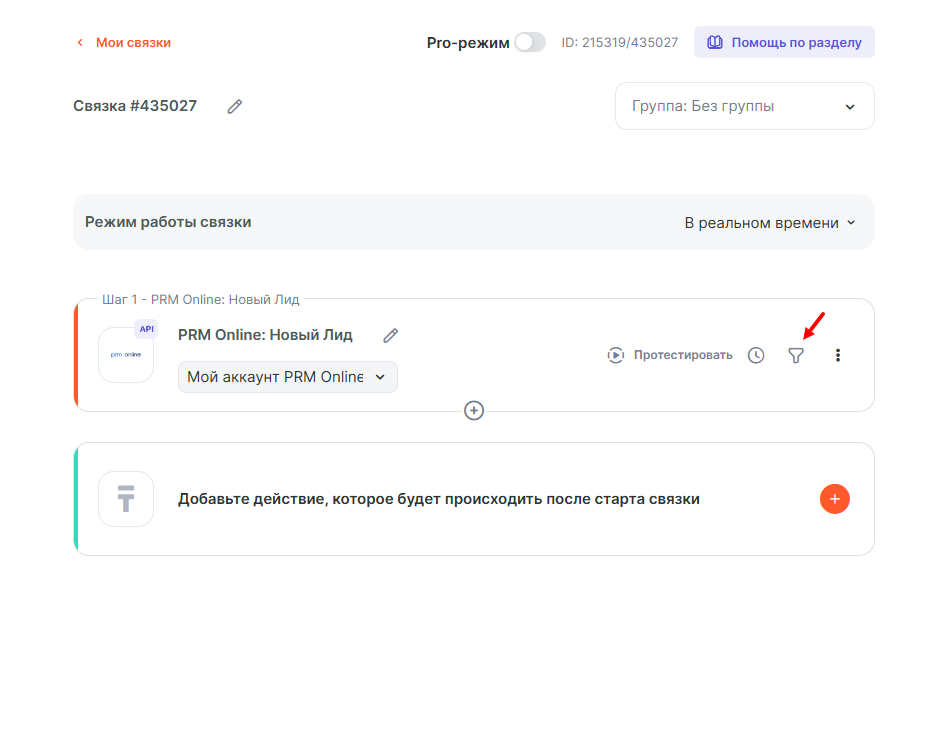Viewport: 952px width, 743px height.
Task: Open the В реальном времени mode dropdown
Action: 769,223
